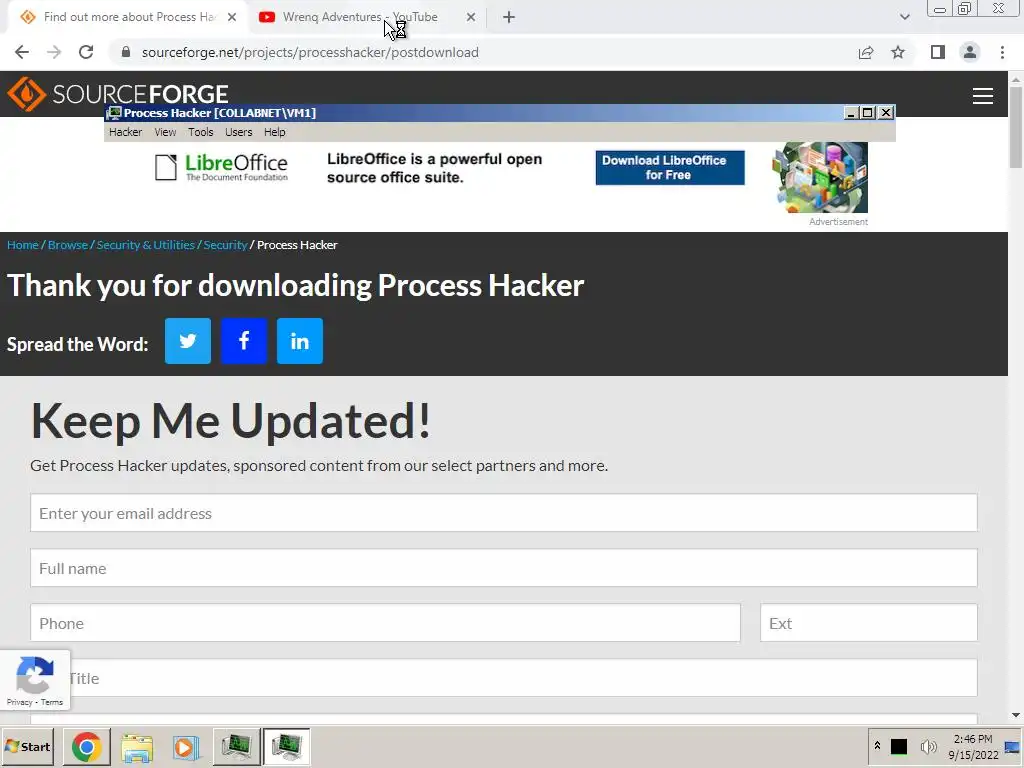Click Process Hacker title bar icon

pos(114,113)
